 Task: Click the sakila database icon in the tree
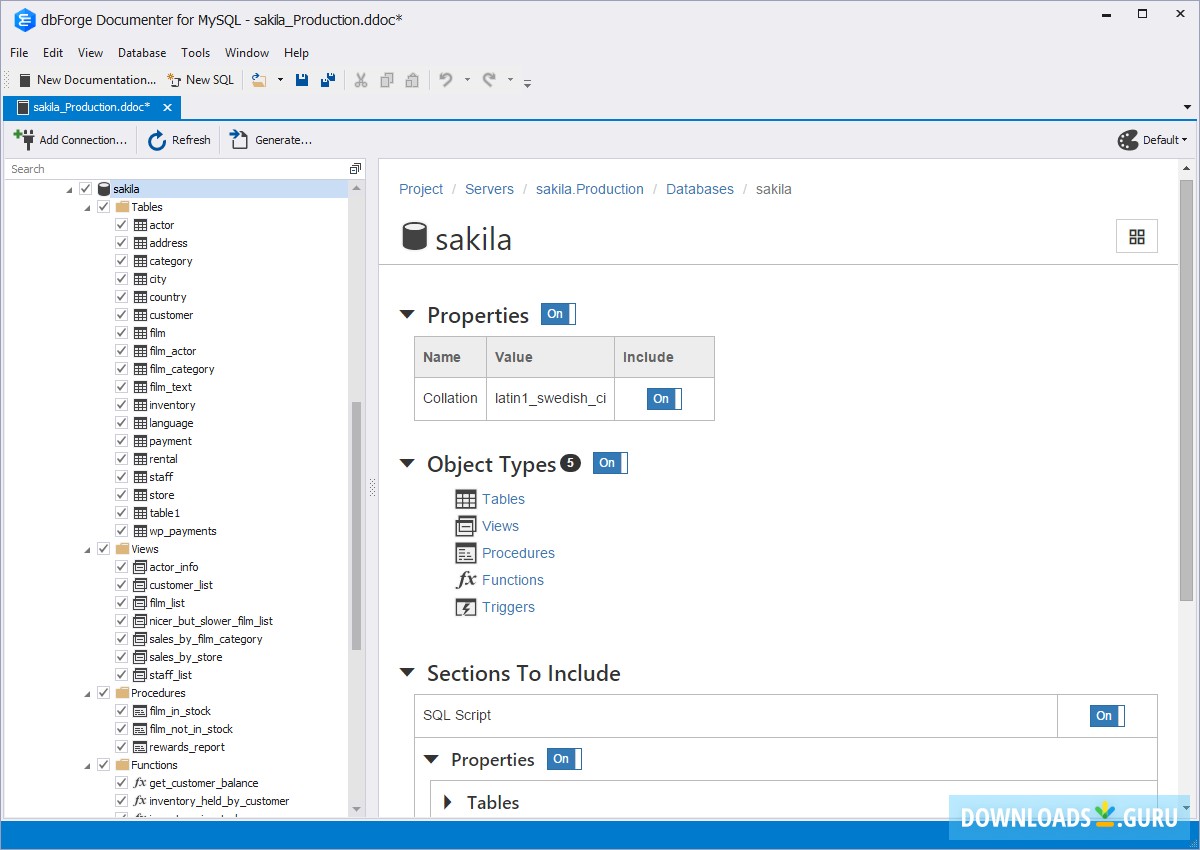click(104, 189)
